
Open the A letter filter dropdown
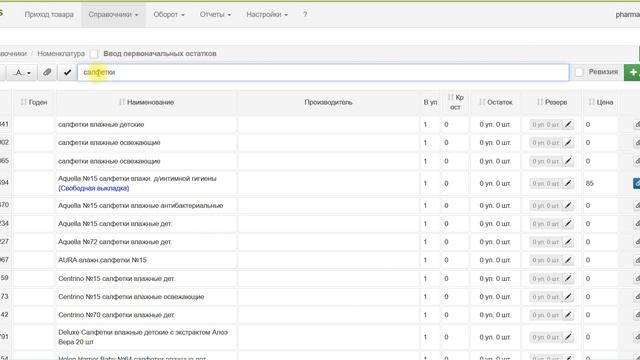coord(22,72)
